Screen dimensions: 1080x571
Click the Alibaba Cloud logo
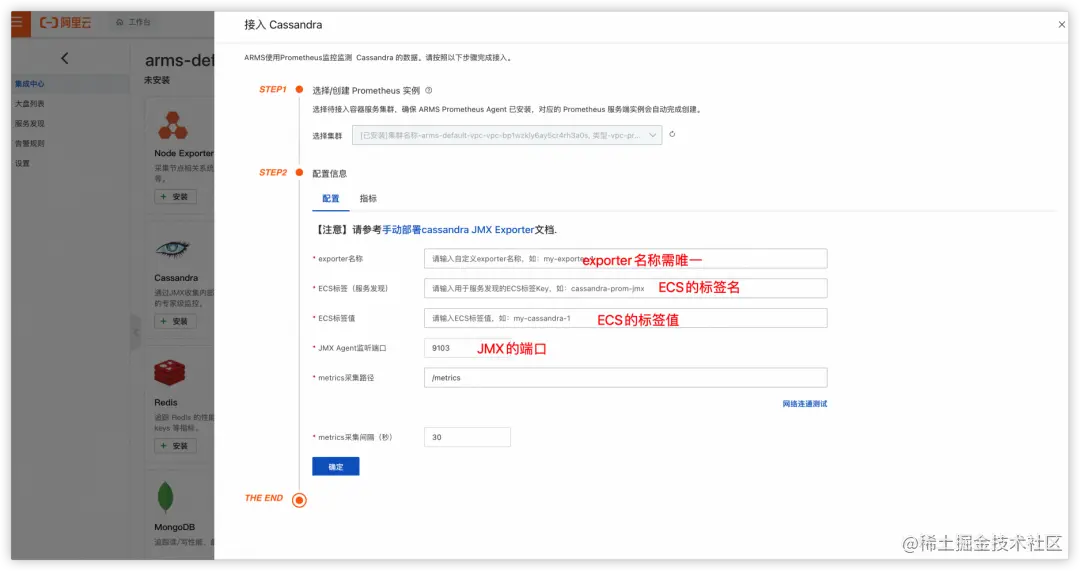(65, 23)
